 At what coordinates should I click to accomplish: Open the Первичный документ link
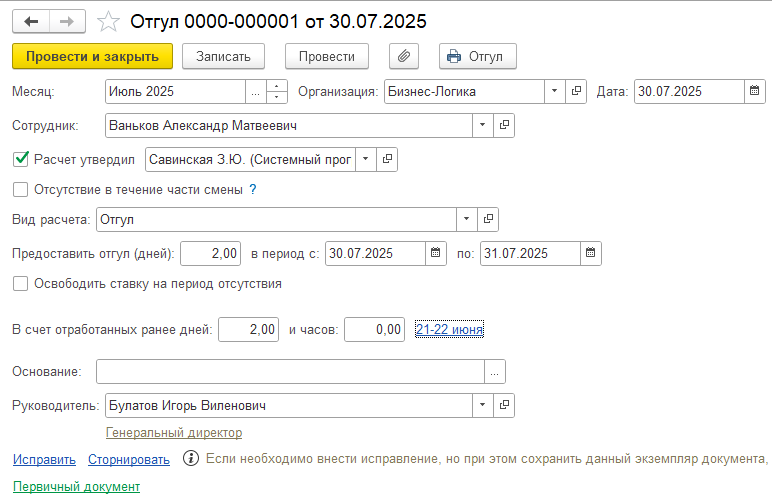tap(76, 486)
